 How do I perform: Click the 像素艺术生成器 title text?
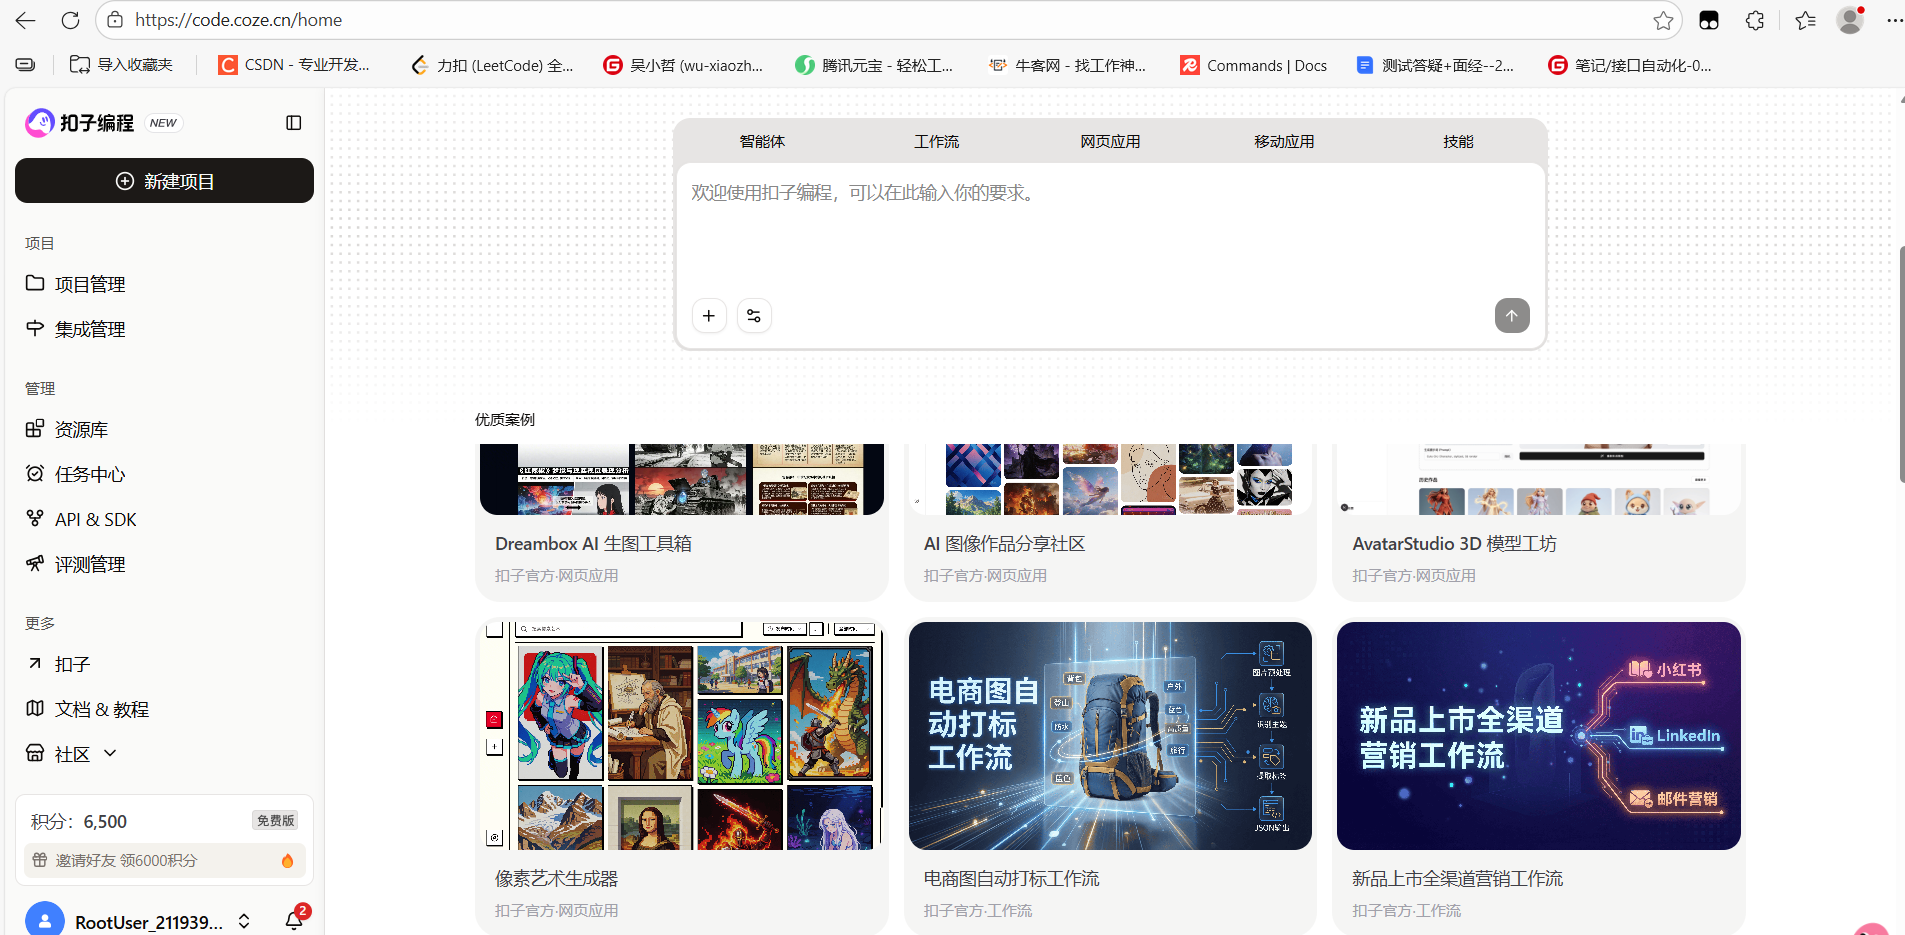point(556,879)
